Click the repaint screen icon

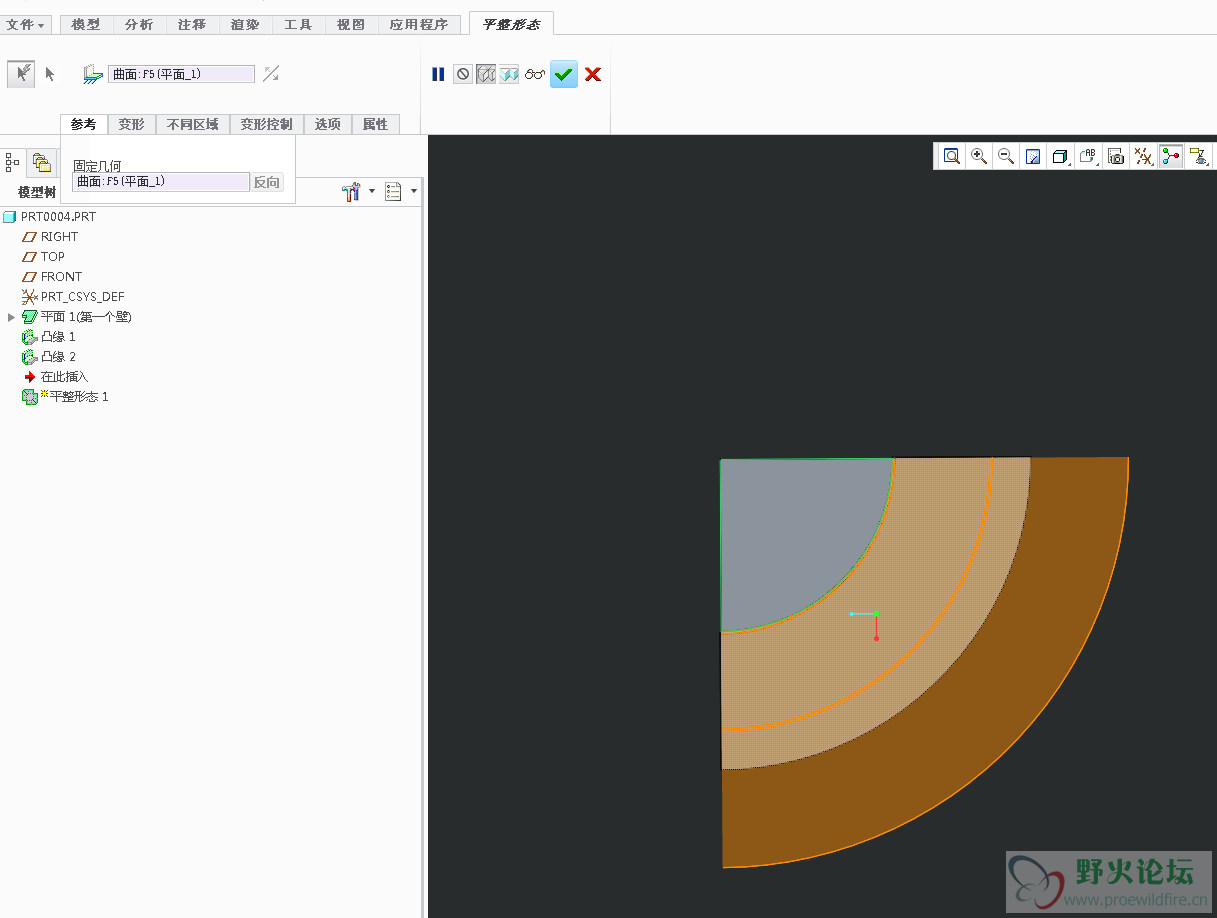coord(1034,156)
